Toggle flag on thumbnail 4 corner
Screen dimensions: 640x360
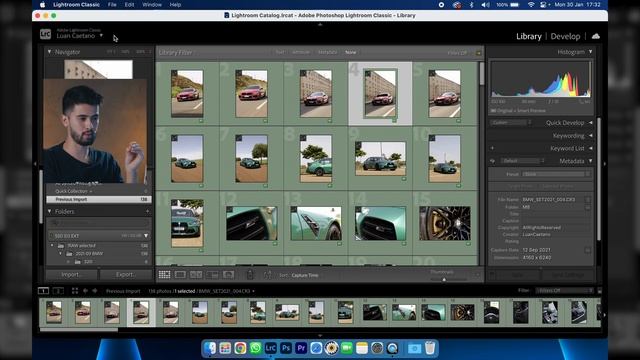[368, 74]
